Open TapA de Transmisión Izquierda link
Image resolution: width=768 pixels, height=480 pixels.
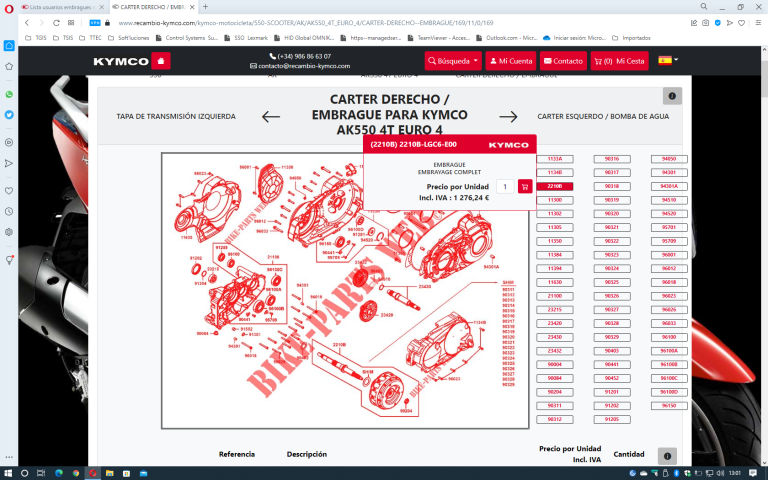176,116
